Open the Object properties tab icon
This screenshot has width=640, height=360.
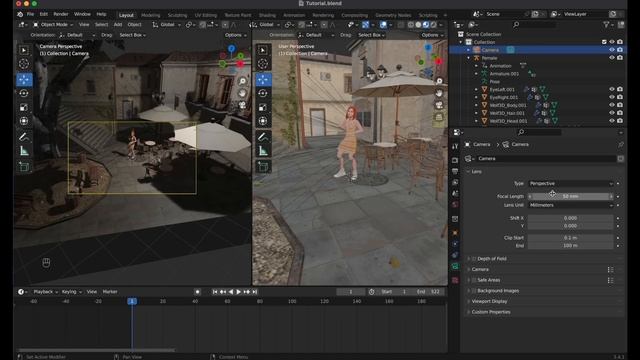tap(455, 233)
